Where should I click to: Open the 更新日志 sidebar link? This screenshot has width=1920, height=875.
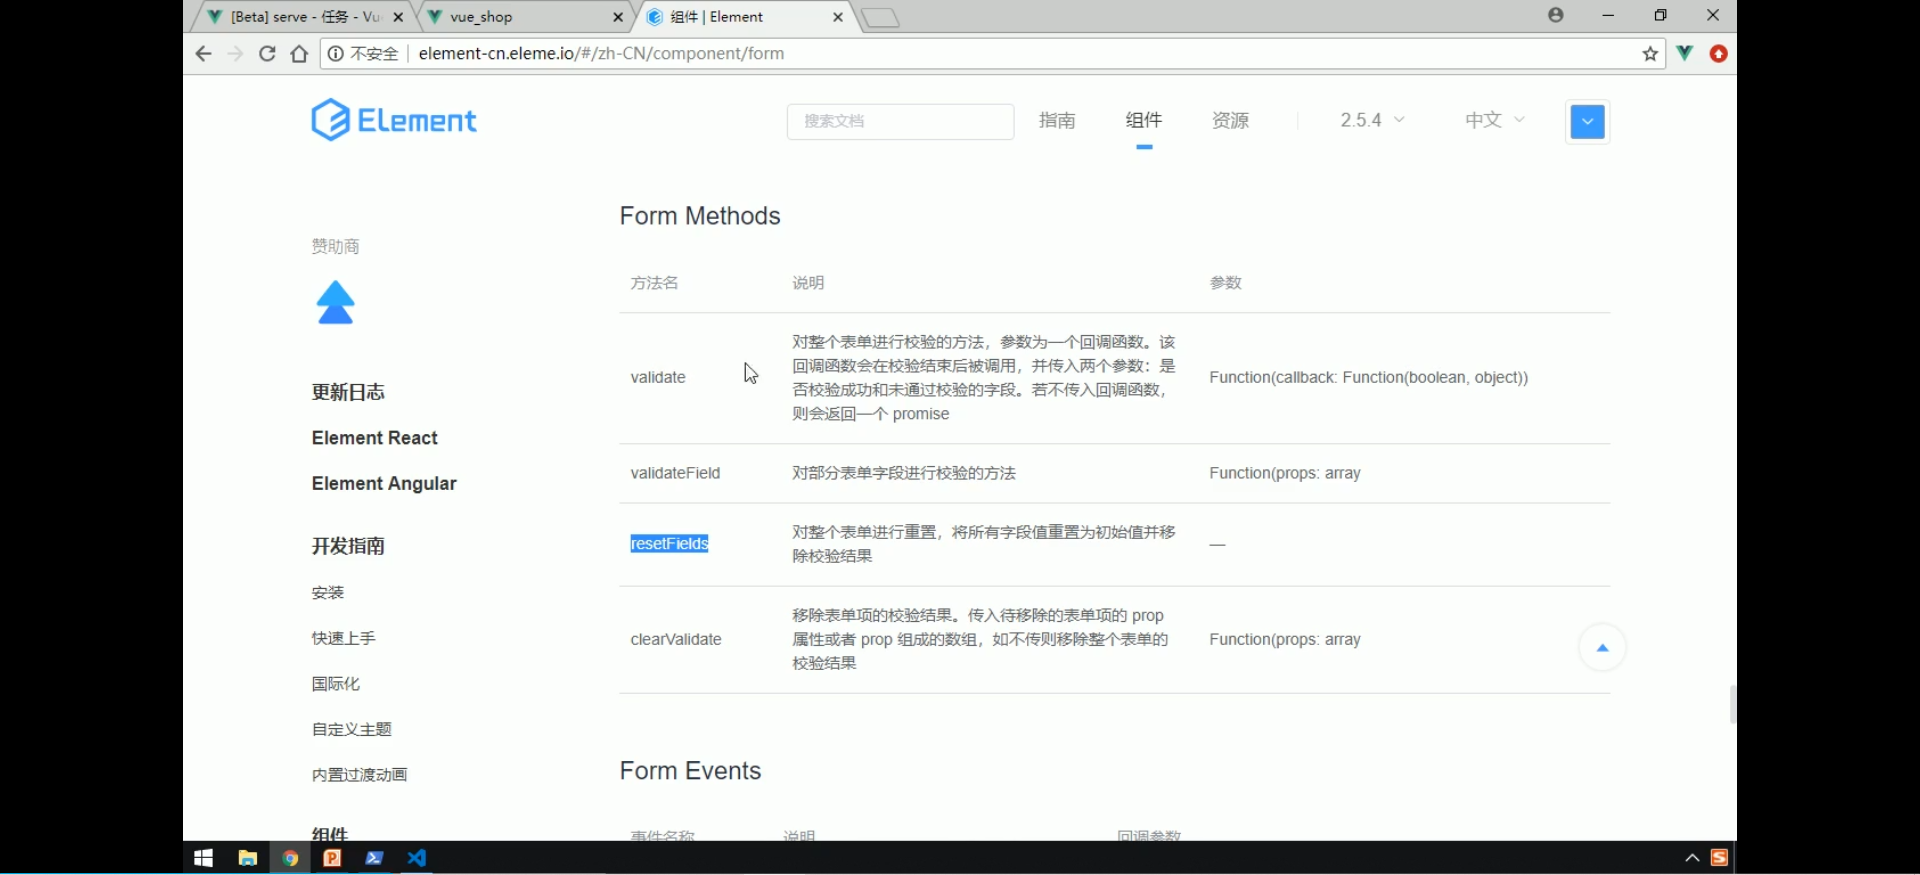click(x=348, y=392)
